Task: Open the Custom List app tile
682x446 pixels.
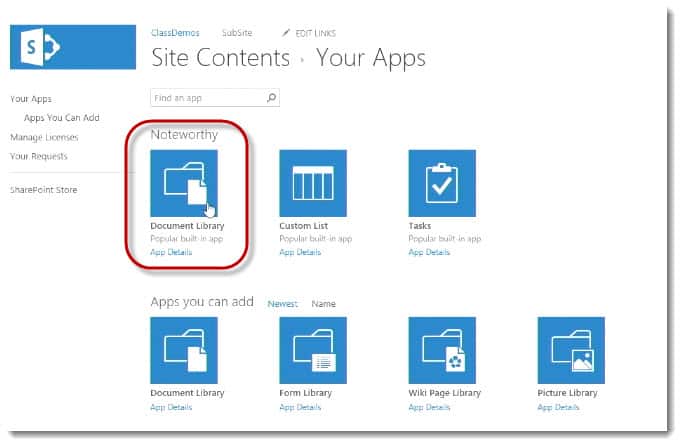Action: [x=313, y=183]
